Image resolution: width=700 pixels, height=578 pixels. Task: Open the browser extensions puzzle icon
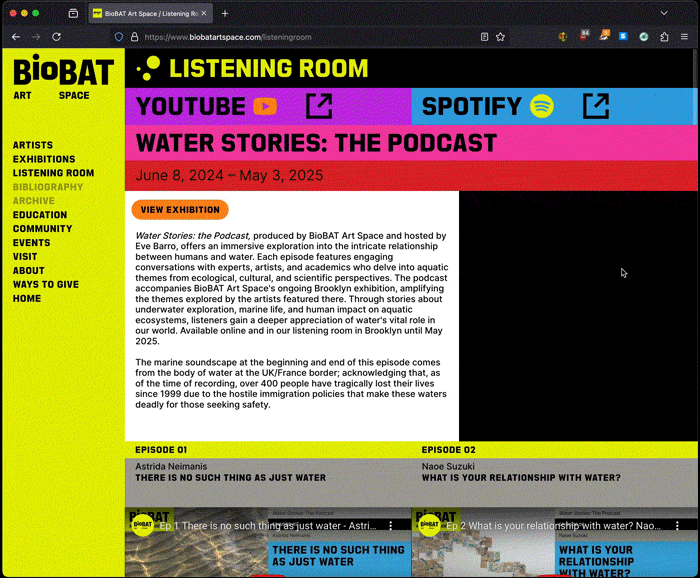click(663, 37)
